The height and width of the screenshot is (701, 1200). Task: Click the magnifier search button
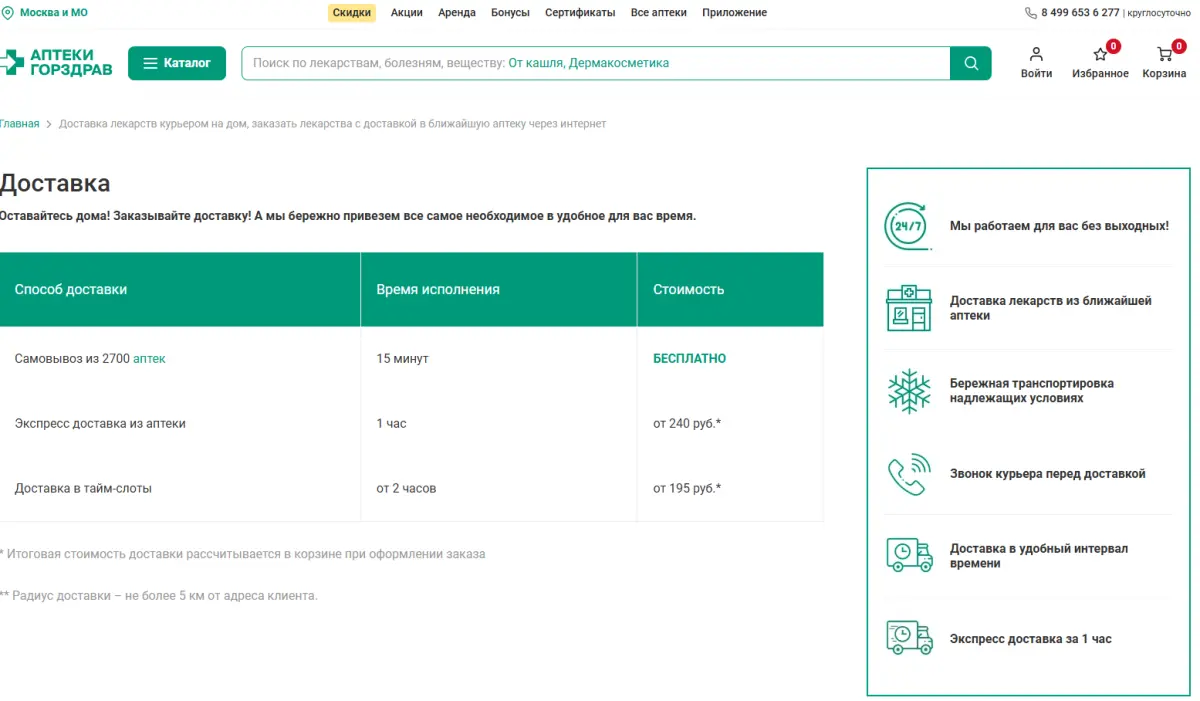[971, 63]
